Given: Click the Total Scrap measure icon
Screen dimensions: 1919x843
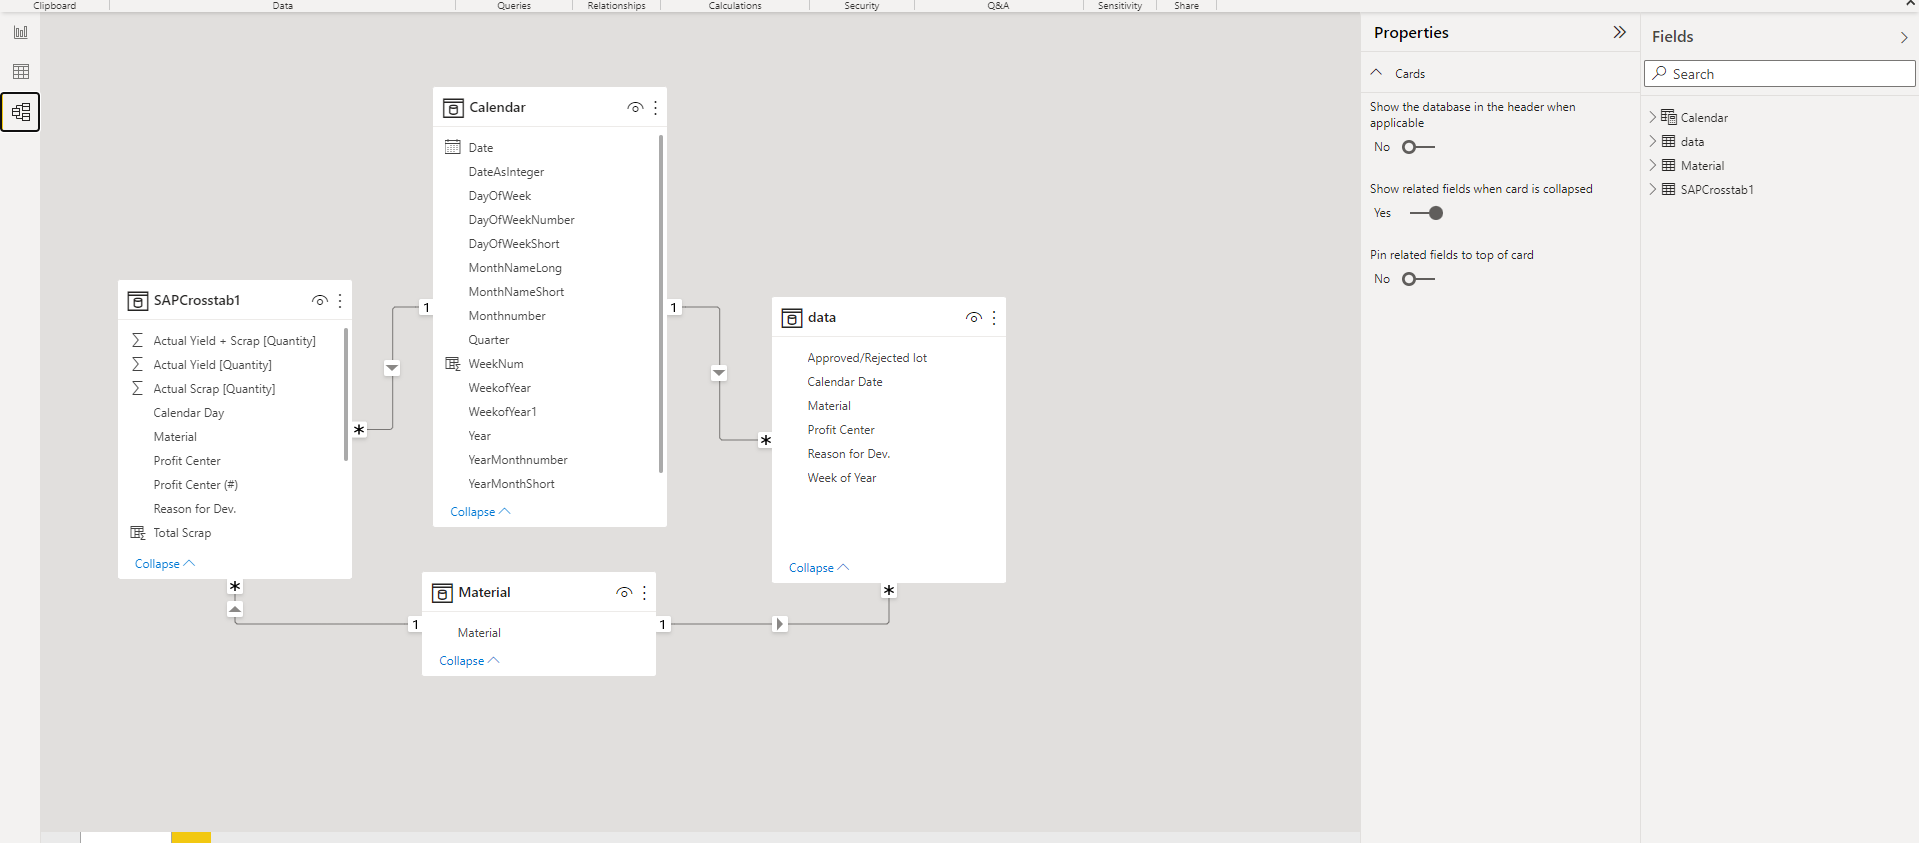Looking at the screenshot, I should [138, 533].
